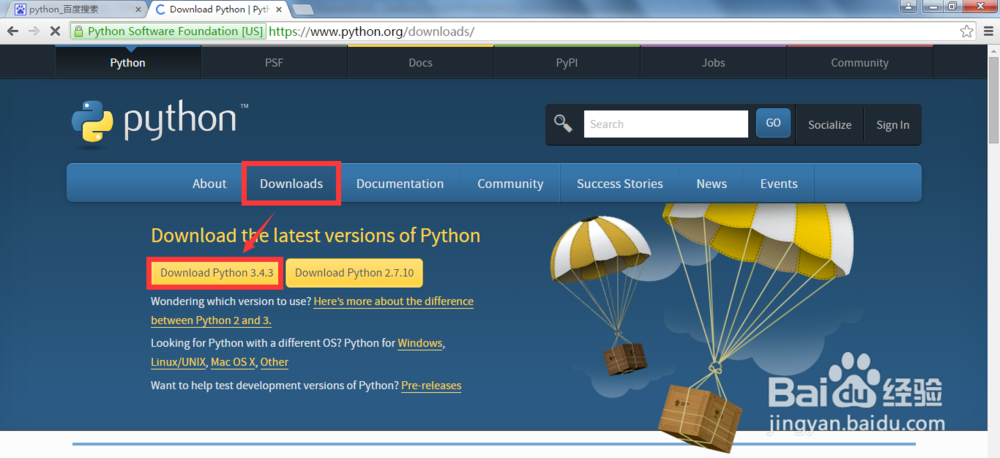The height and width of the screenshot is (458, 1000).
Task: Open the PSF top-bar tab
Action: (x=274, y=63)
